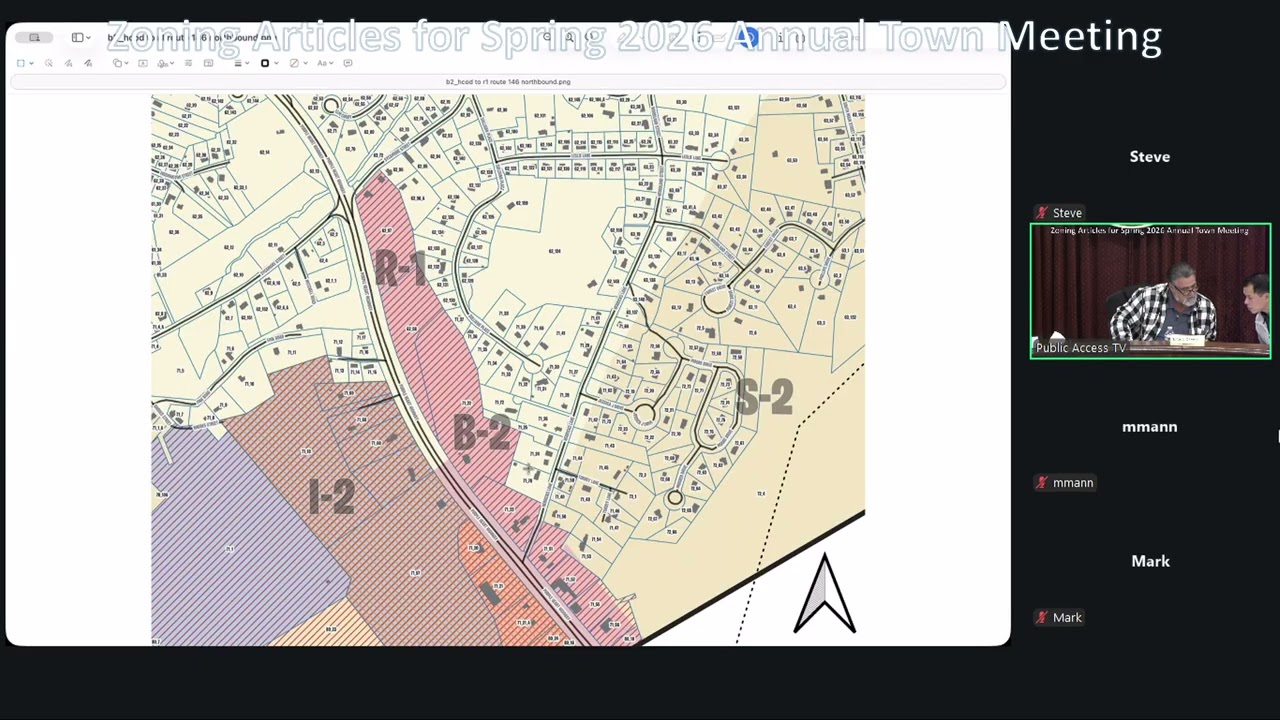1280x720 pixels.
Task: Click the R-1 zone label on the map
Action: coord(401,269)
